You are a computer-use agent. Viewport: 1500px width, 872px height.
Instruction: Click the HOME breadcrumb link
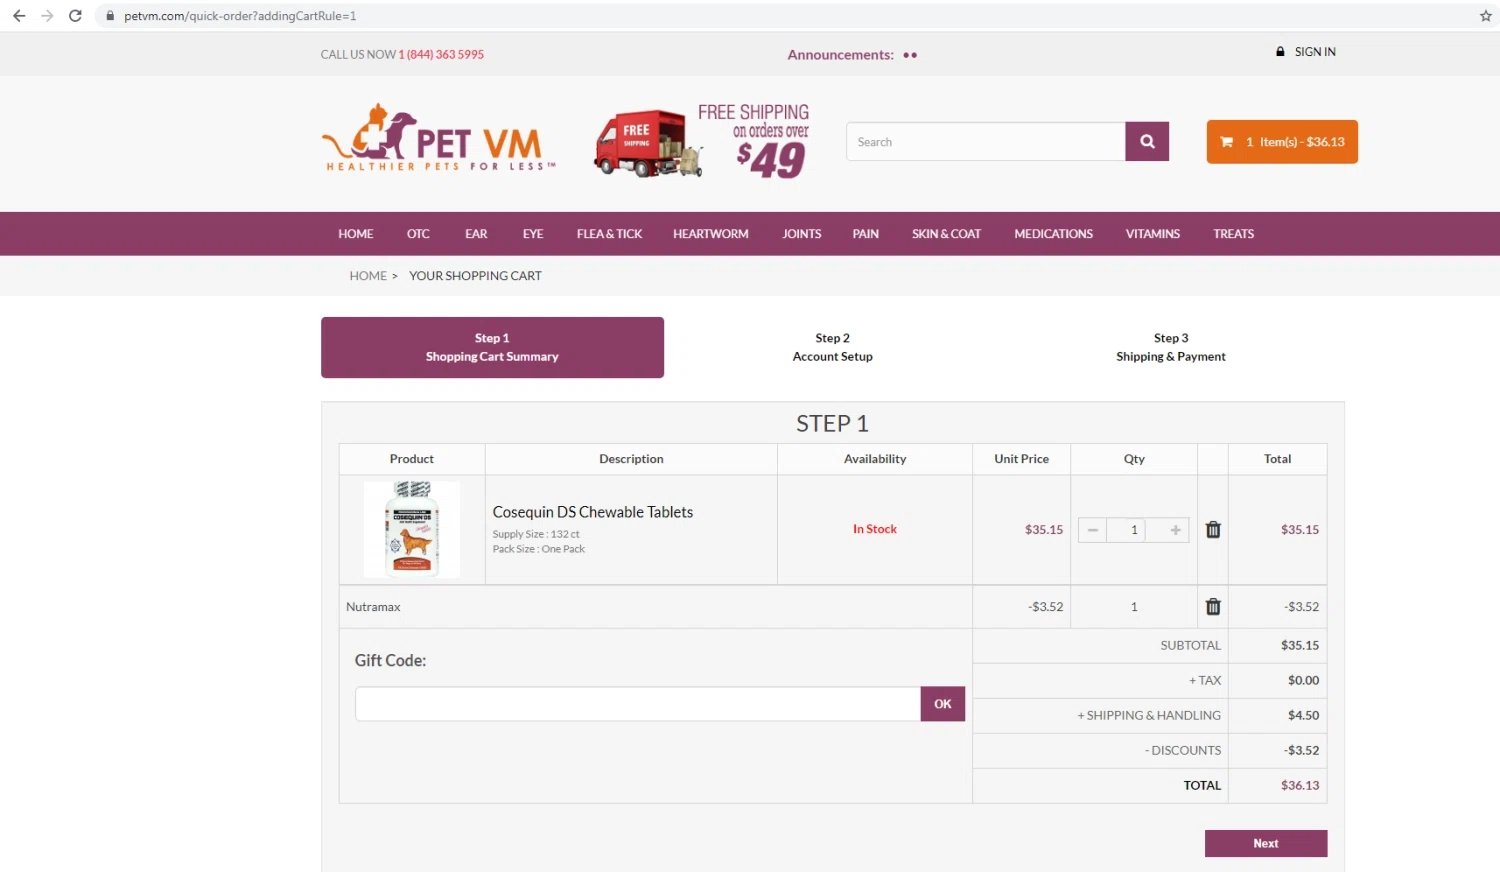368,276
